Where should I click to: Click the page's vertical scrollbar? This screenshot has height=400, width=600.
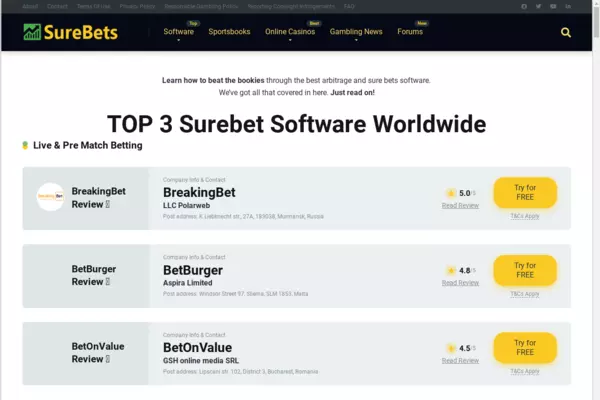pyautogui.click(x=596, y=200)
